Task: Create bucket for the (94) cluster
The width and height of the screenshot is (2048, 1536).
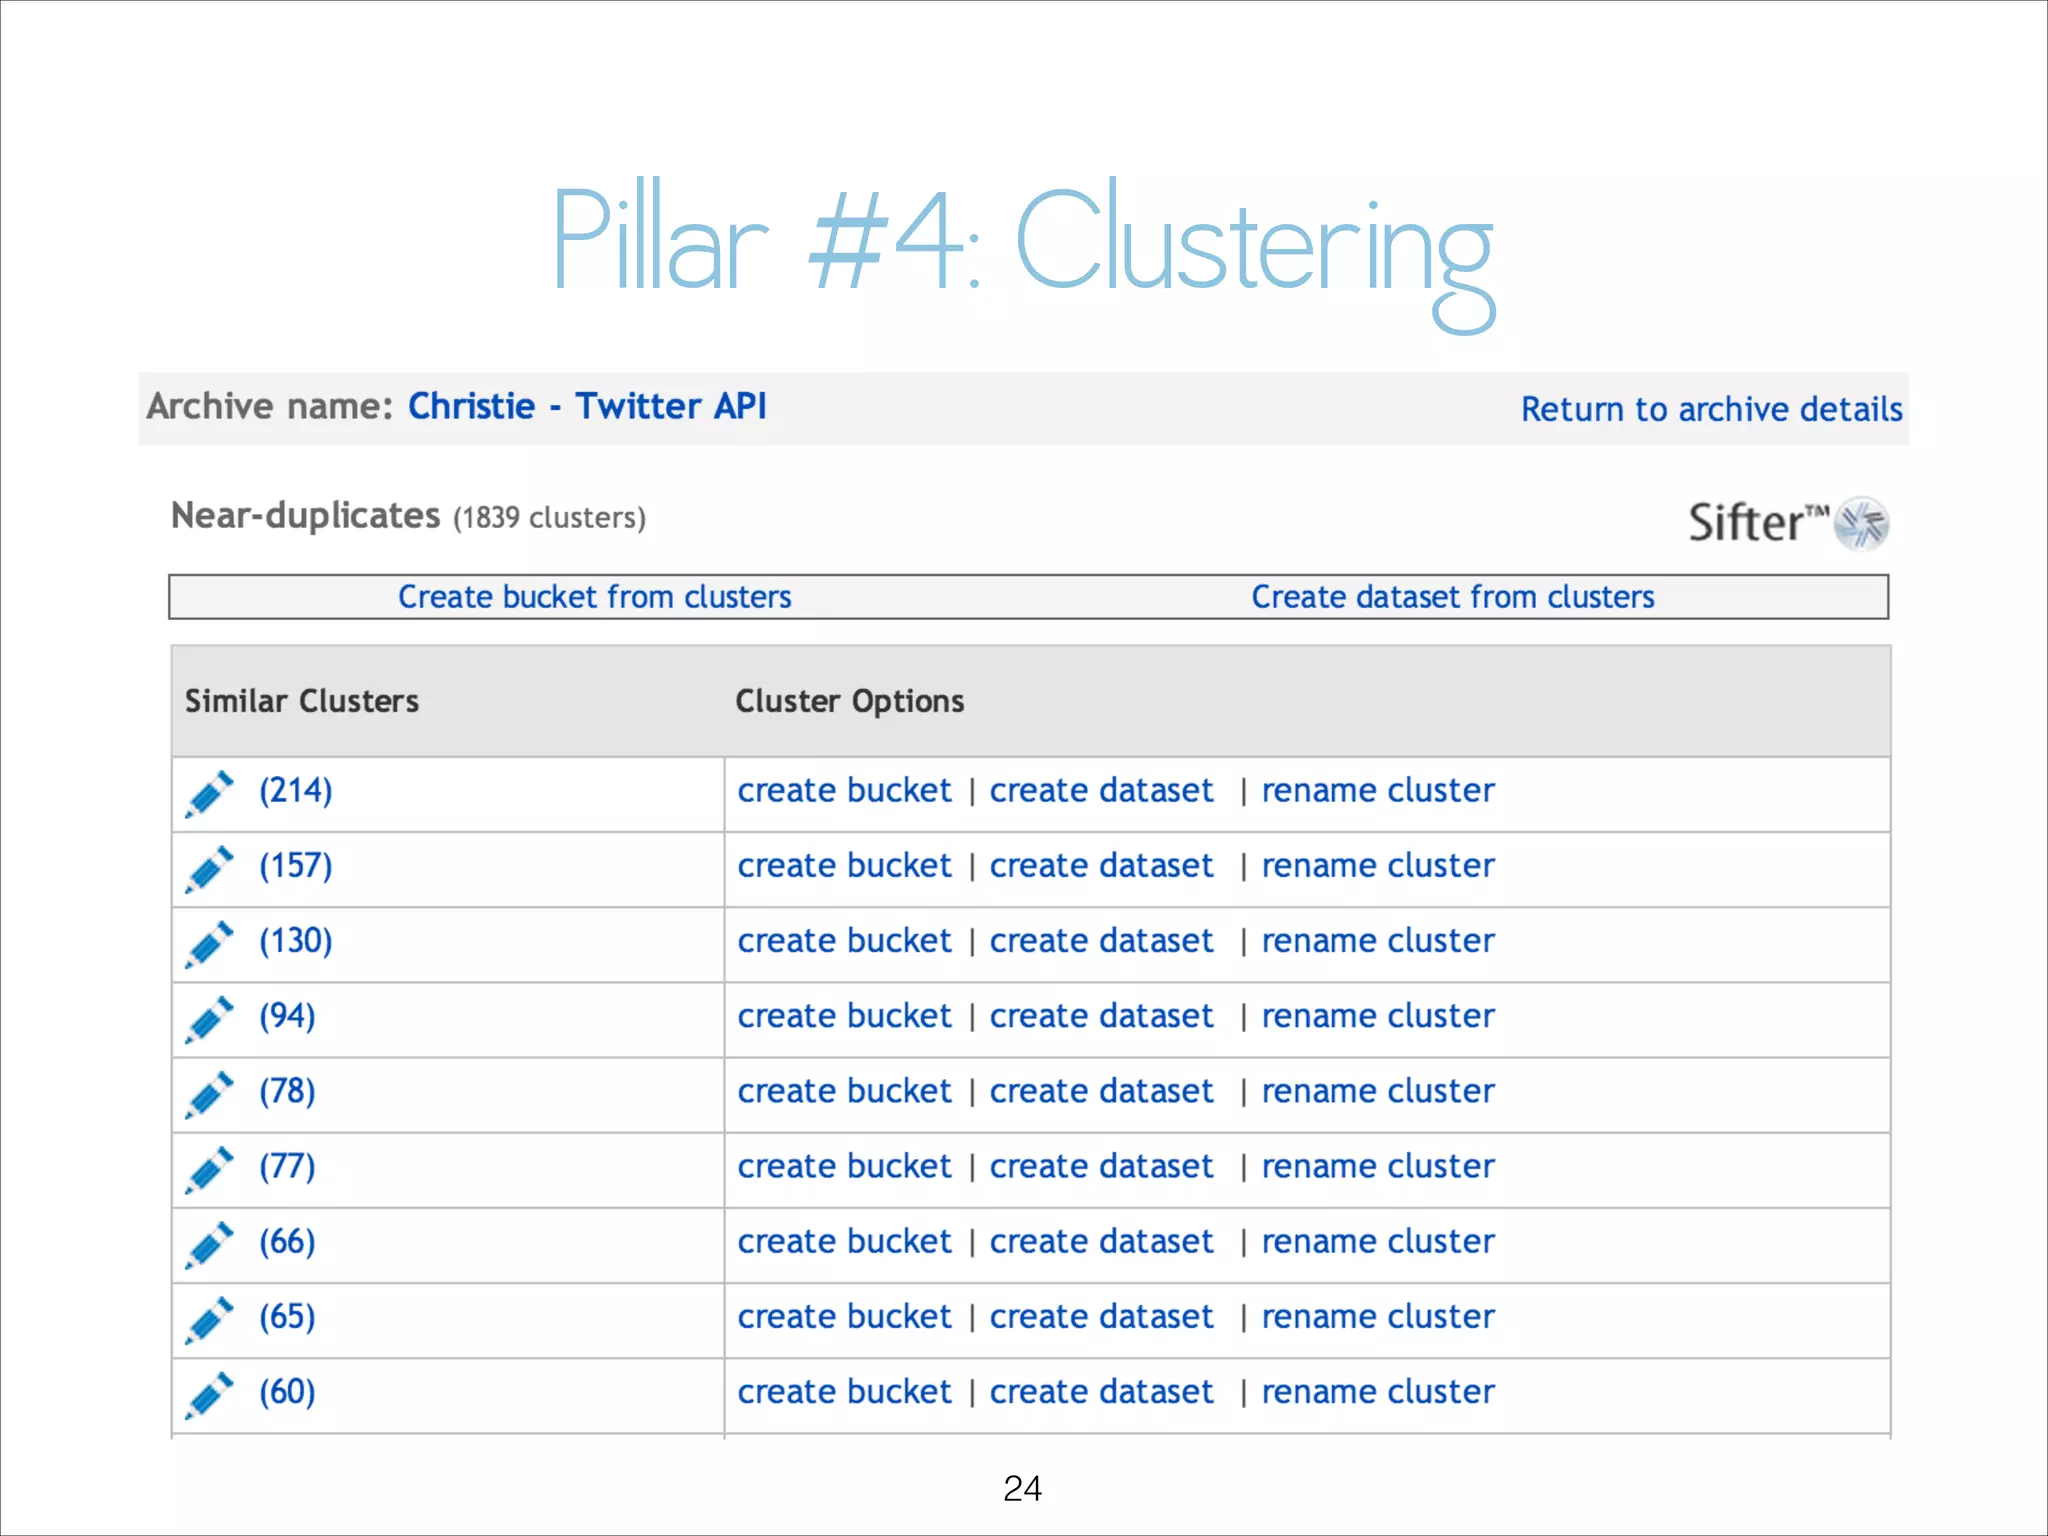Action: coord(844,1016)
